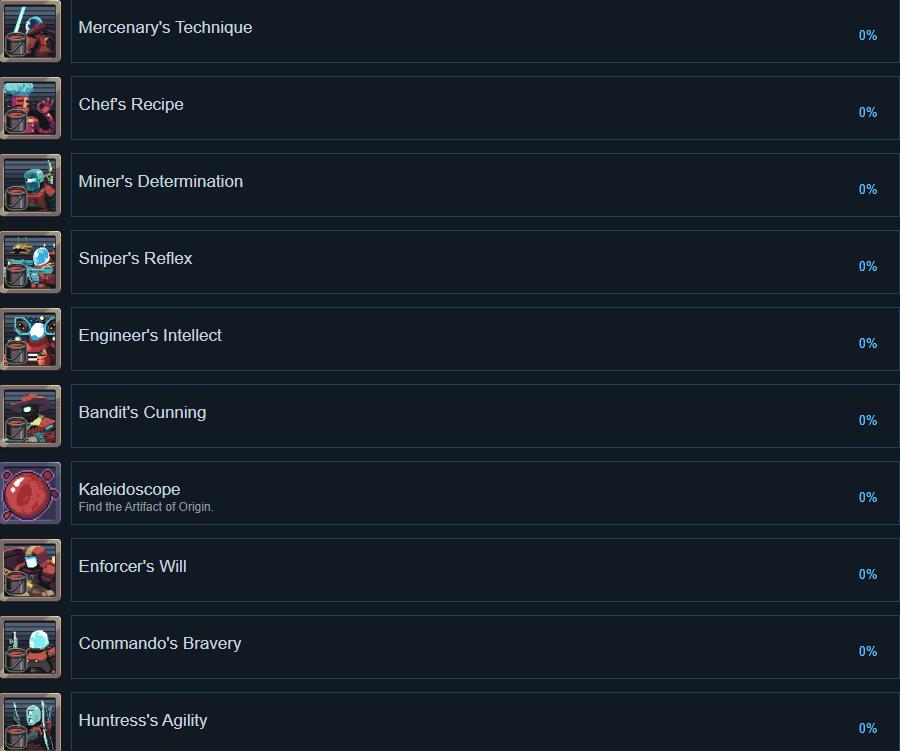Select the Huntress's Agility achievement icon
Screen dimensions: 900x751
click(30, 722)
